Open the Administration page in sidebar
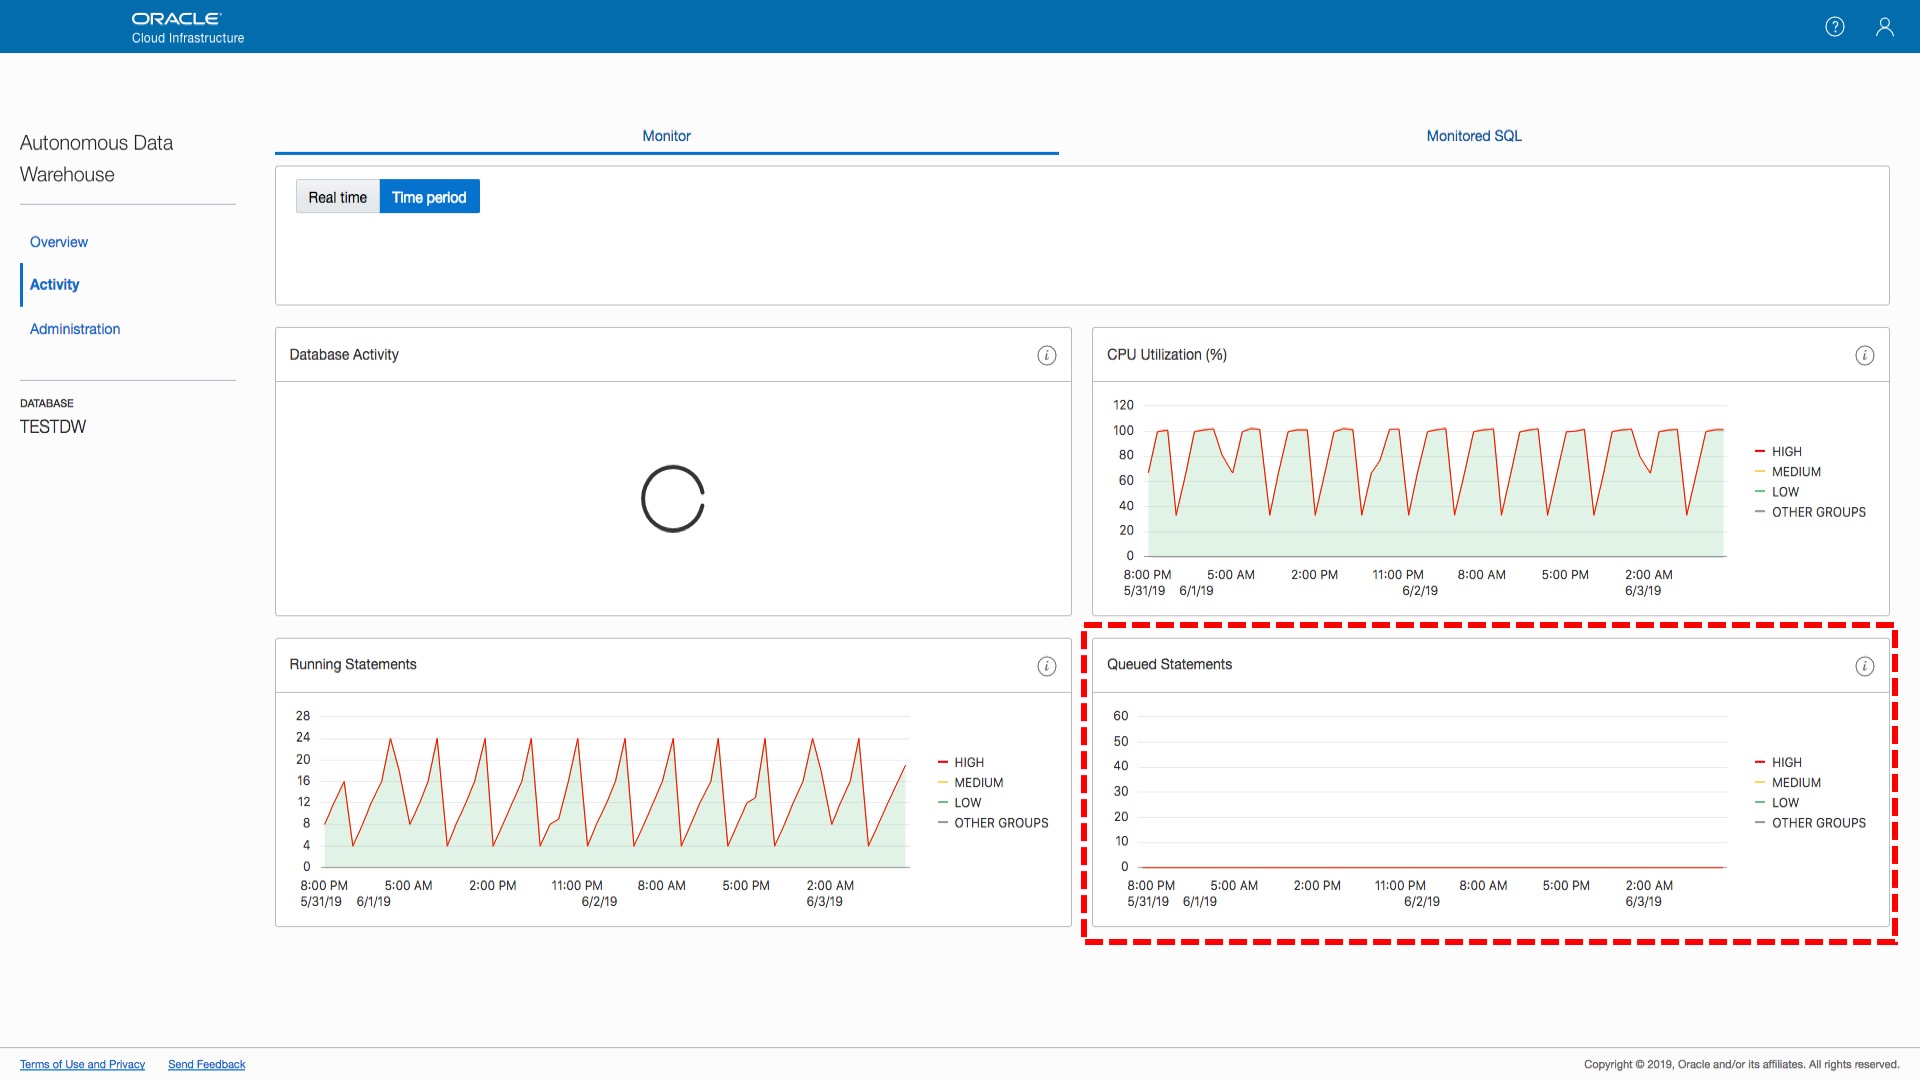 (x=75, y=329)
